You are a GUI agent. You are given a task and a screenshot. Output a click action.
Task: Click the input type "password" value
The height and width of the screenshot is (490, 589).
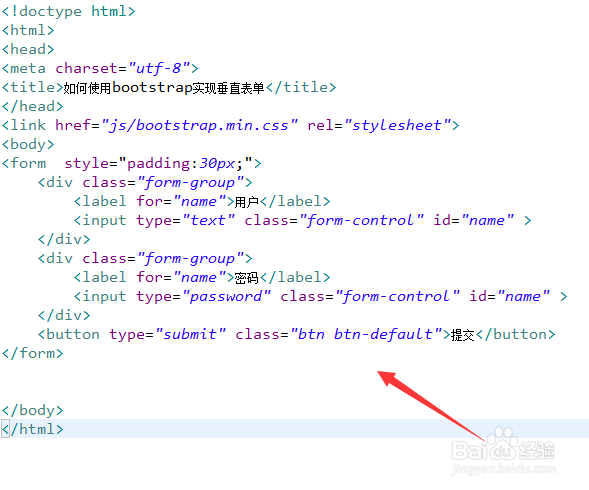point(226,296)
